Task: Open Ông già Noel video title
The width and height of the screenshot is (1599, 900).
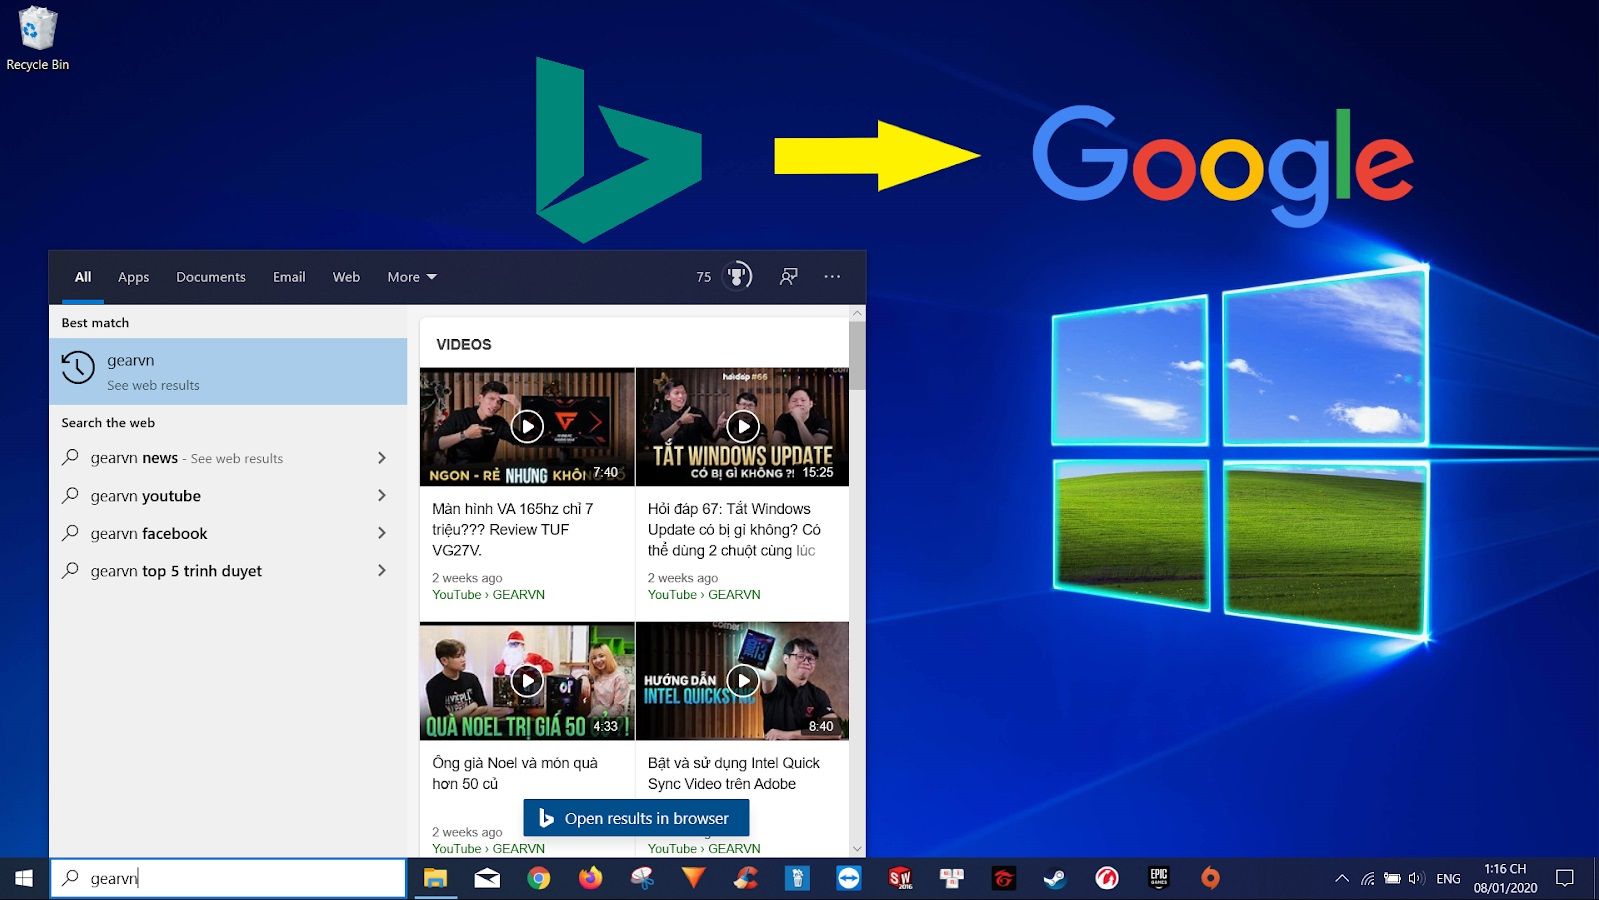Action: coord(515,773)
